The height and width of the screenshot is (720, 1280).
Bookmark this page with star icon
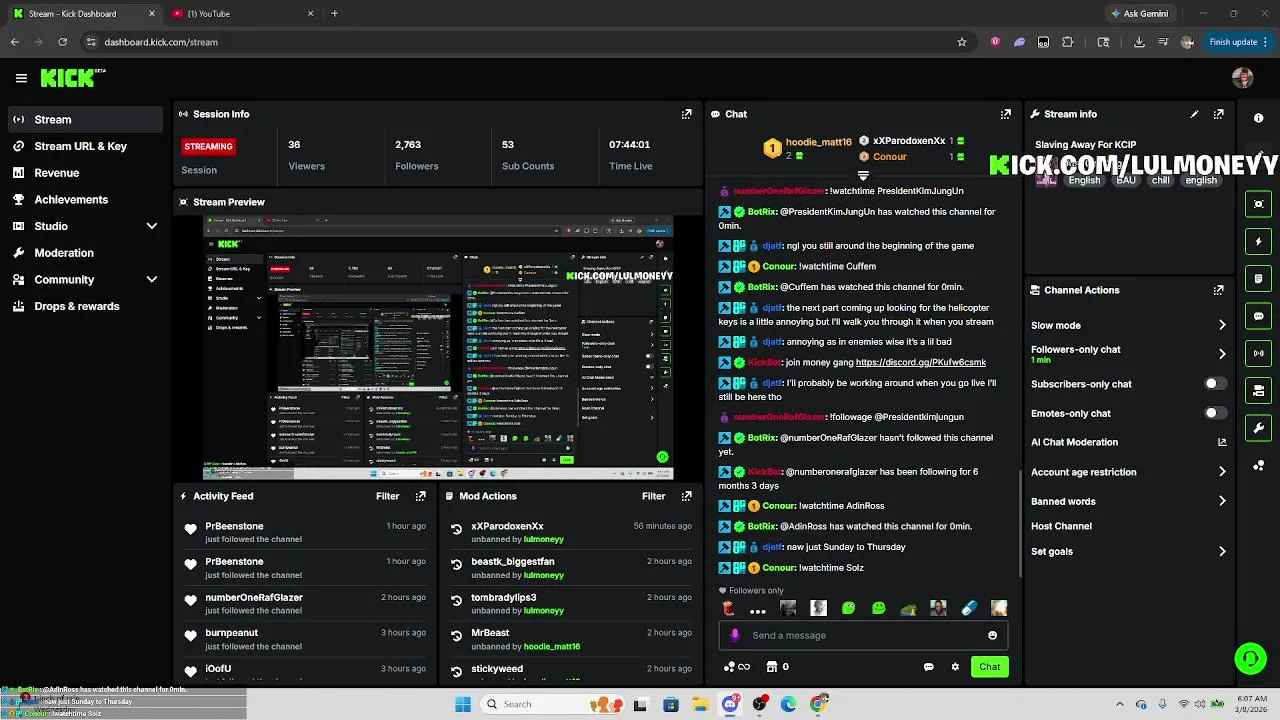pos(962,42)
